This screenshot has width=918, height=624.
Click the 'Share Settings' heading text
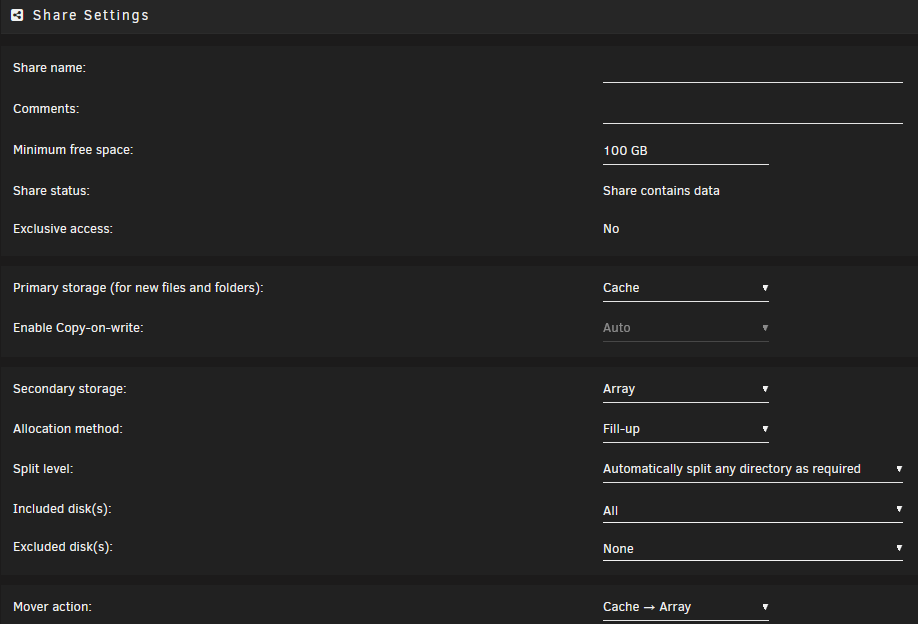(91, 15)
